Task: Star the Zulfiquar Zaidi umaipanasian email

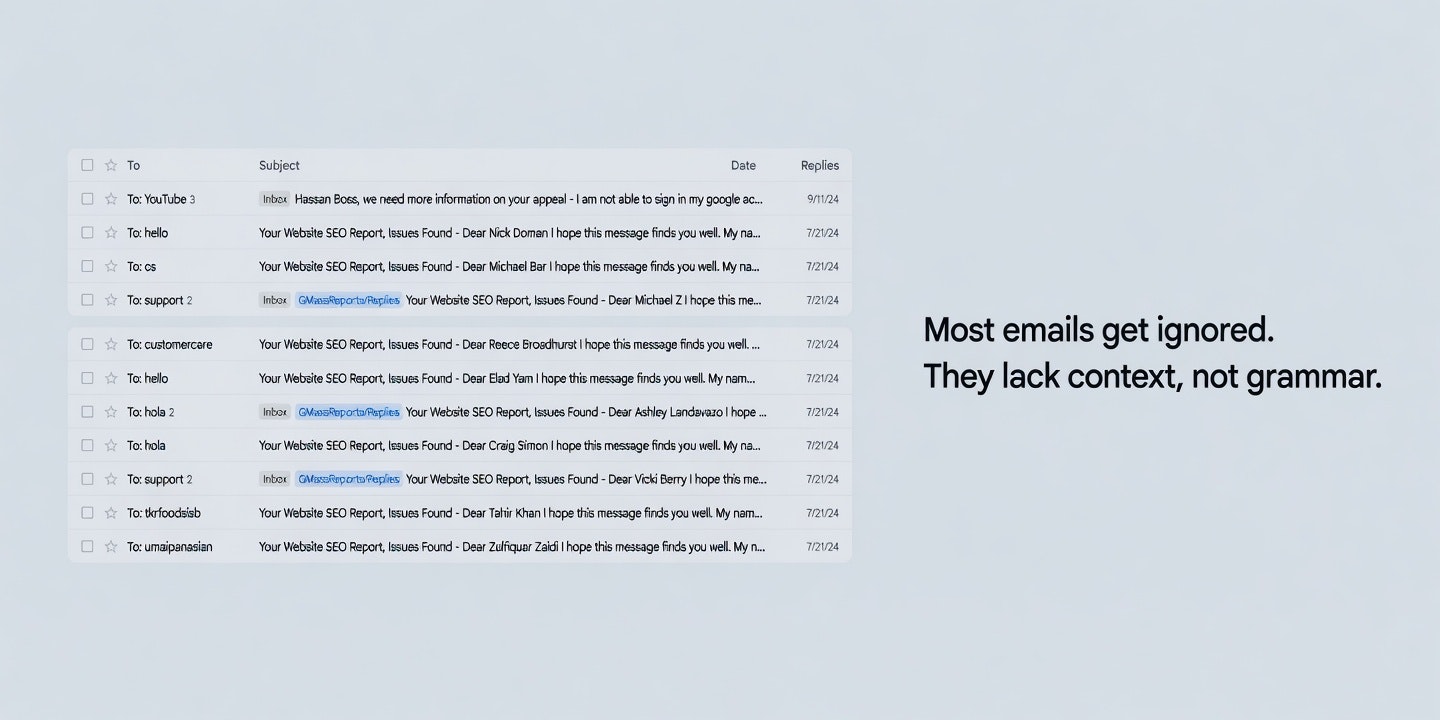Action: tap(111, 547)
